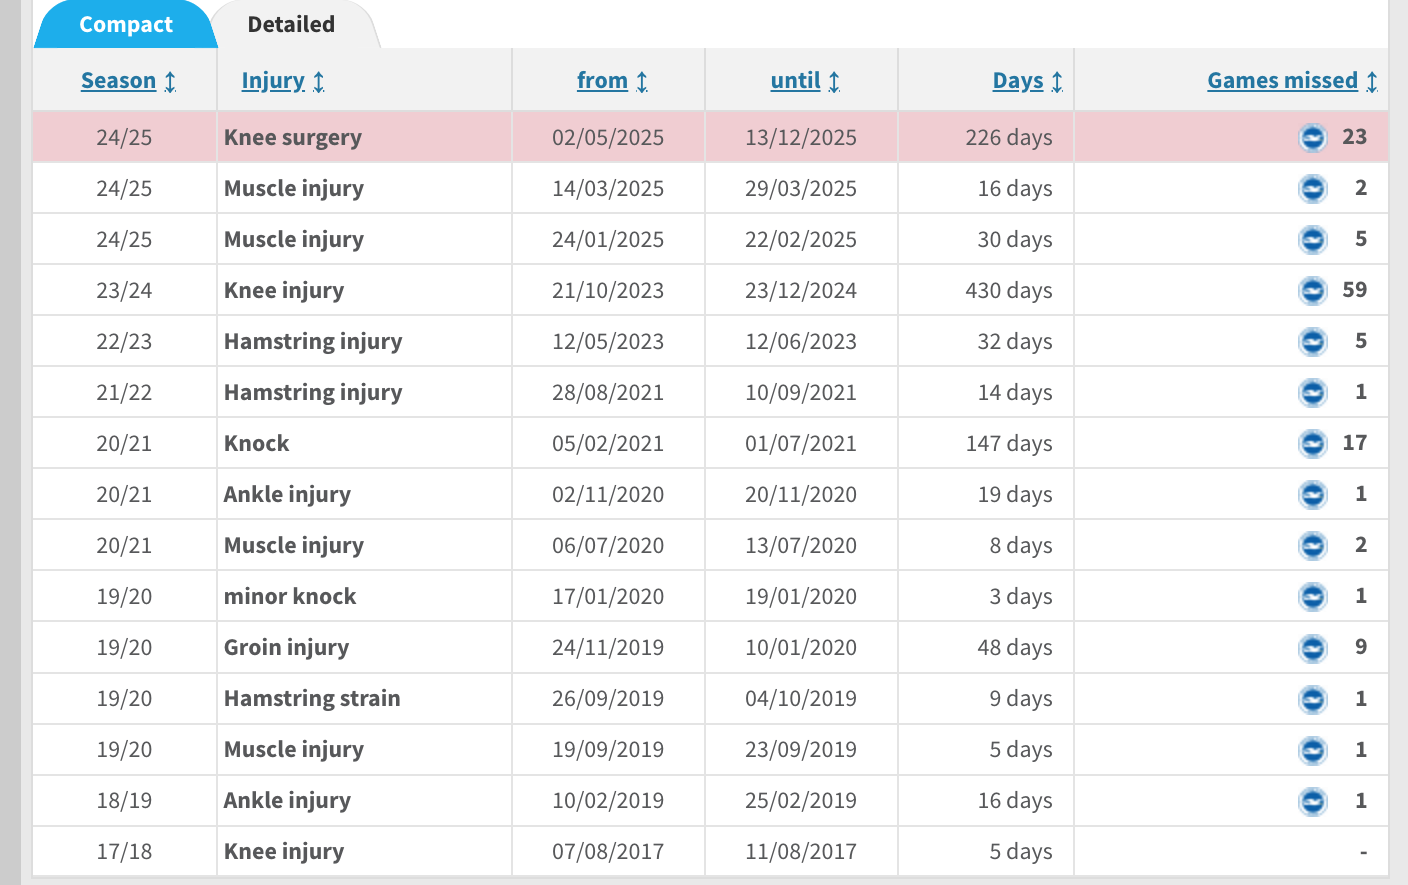The image size is (1408, 885).
Task: Click the sort arrows next to until
Action: 834,82
